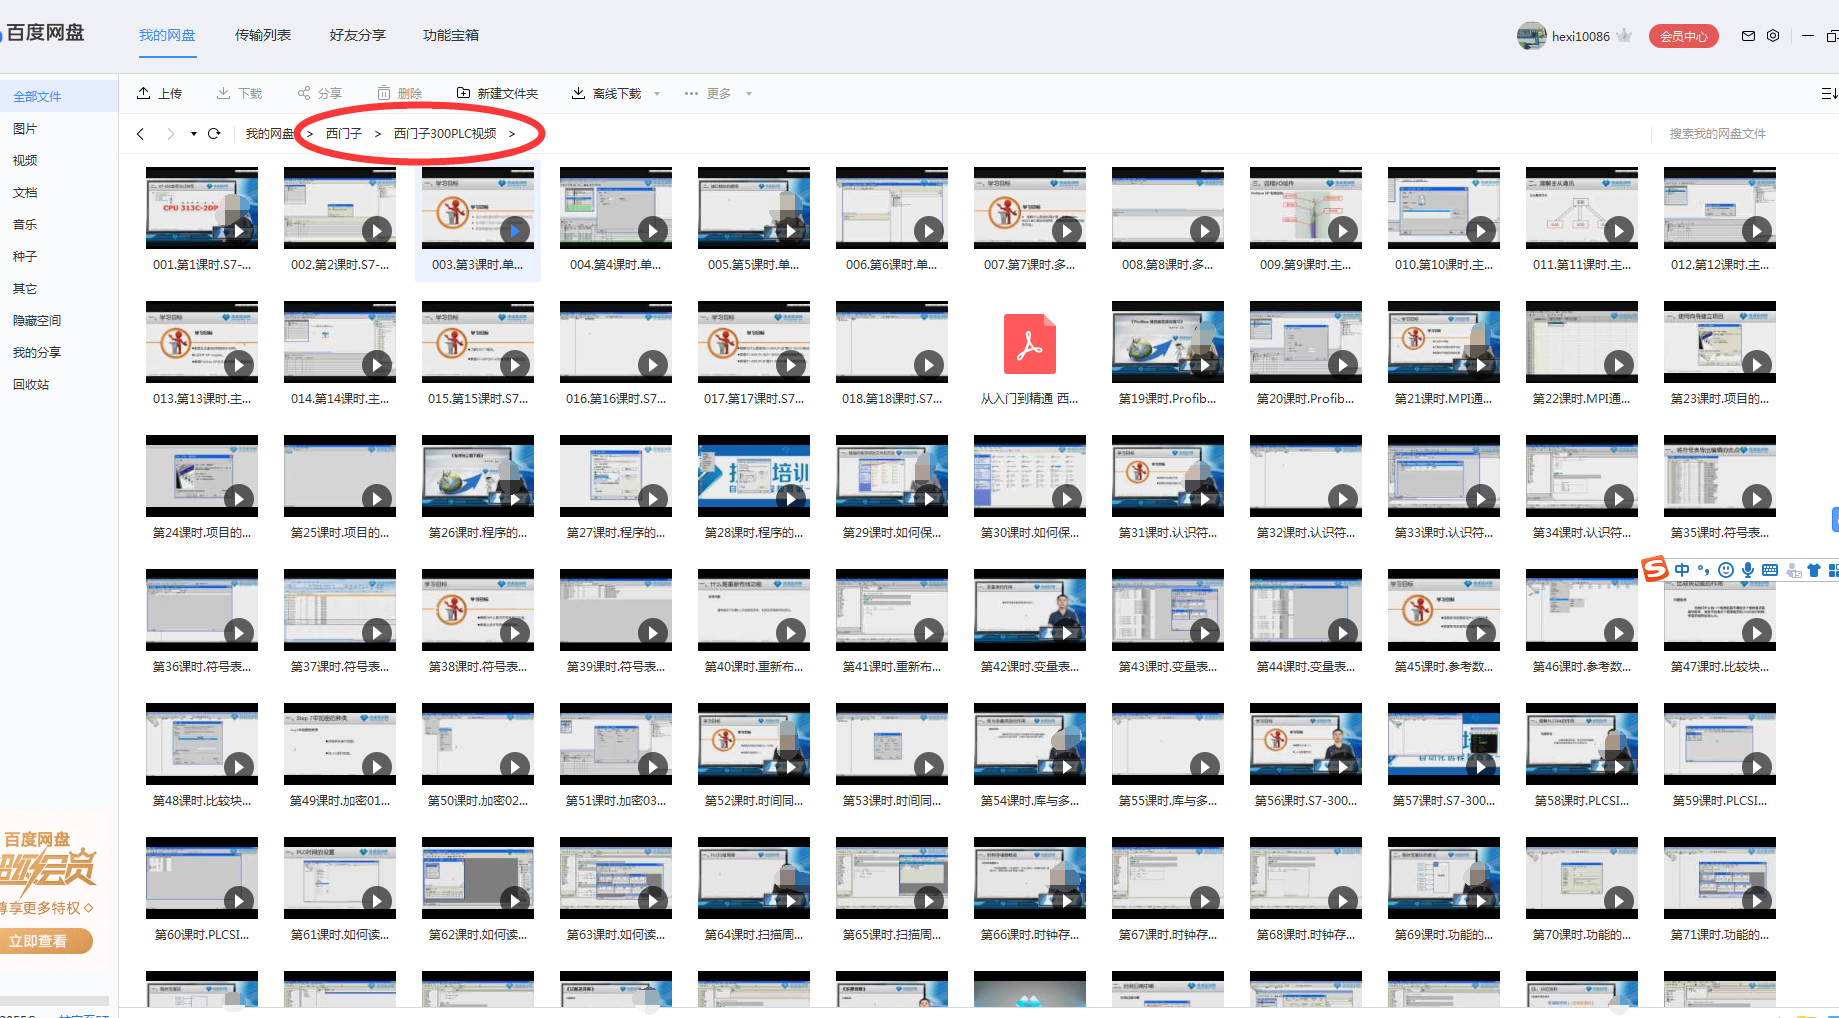This screenshot has width=1839, height=1018.
Task: Click the file name 第21课时.MPI通...
Action: 1444,399
